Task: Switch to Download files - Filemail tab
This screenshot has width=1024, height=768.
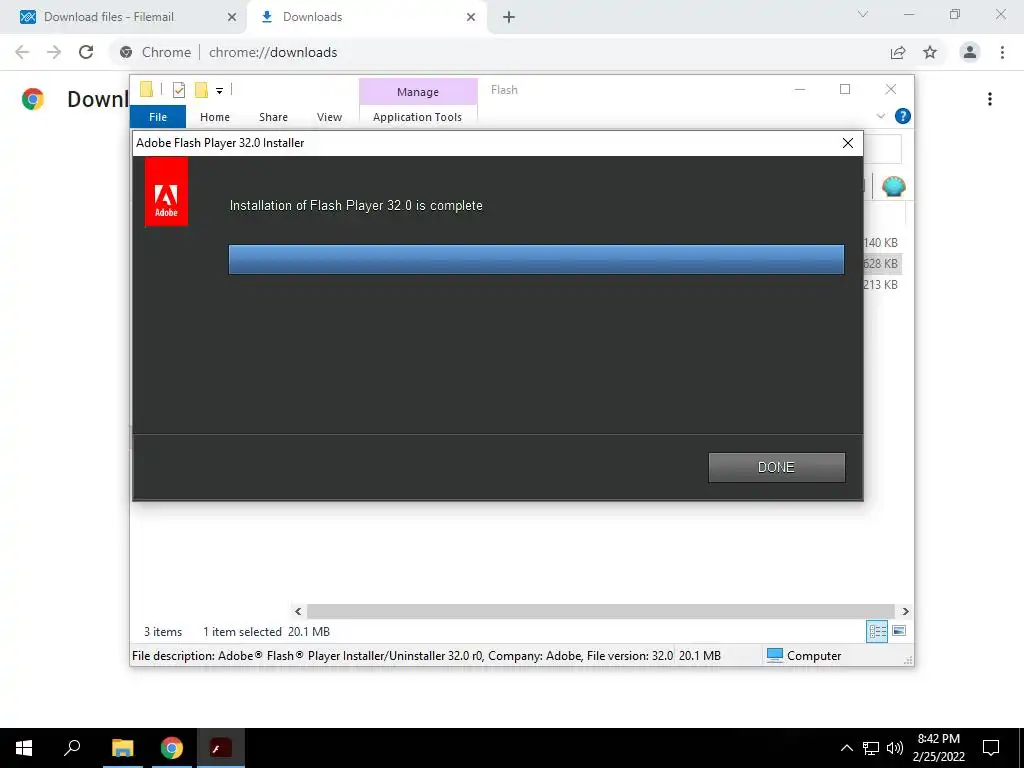Action: [x=123, y=17]
